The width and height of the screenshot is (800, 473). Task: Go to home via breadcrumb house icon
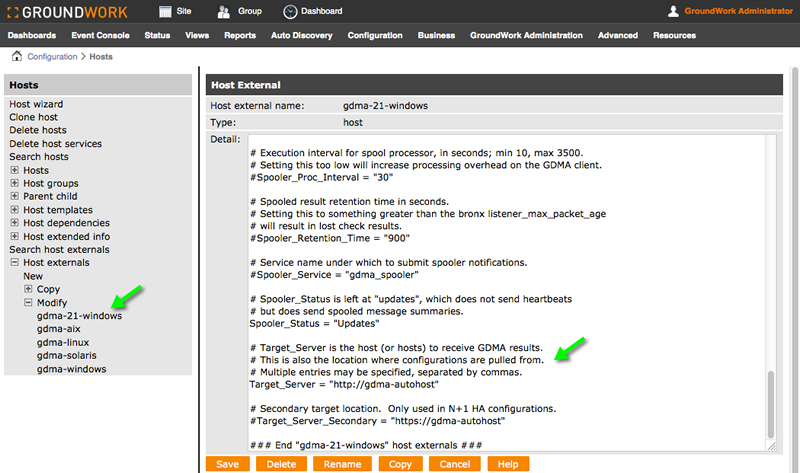(x=17, y=56)
